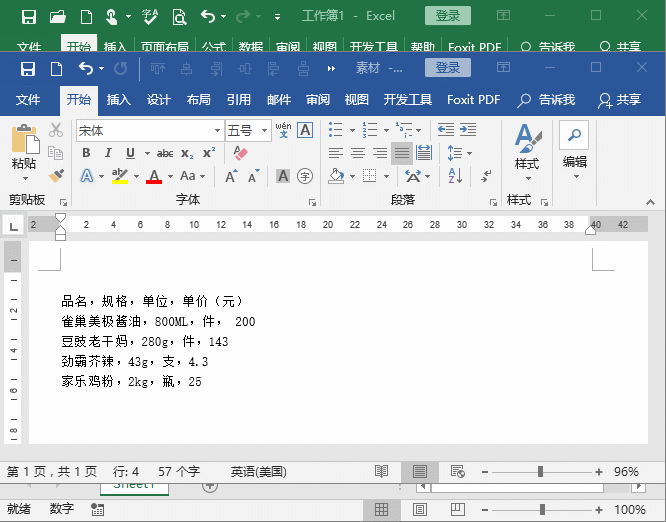Click the shading paint bucket icon
Image resolution: width=666 pixels, height=522 pixels.
(336, 176)
